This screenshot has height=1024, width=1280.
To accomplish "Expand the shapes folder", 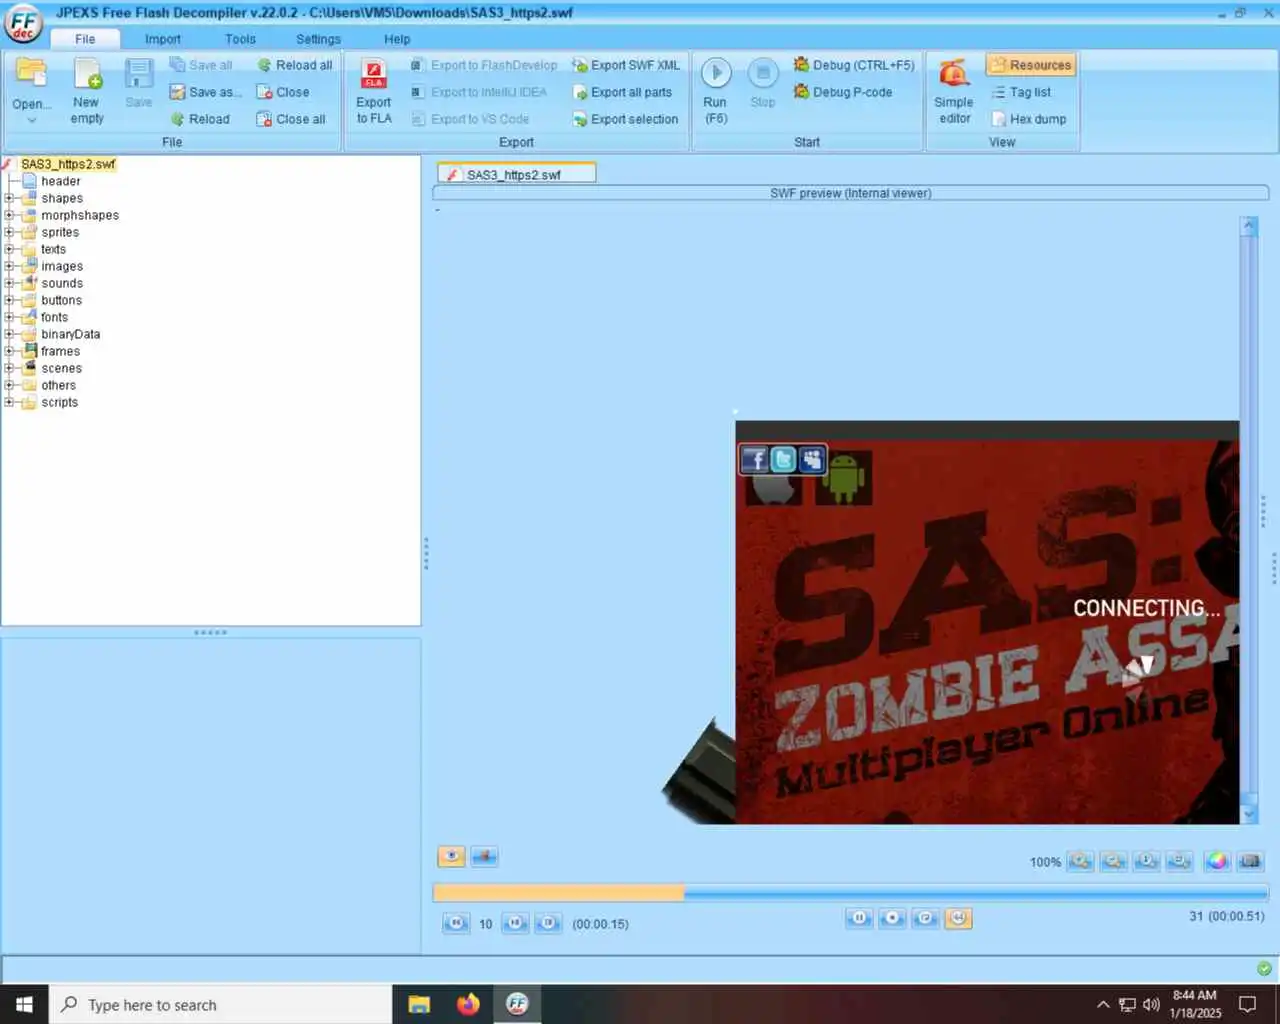I will [x=9, y=198].
